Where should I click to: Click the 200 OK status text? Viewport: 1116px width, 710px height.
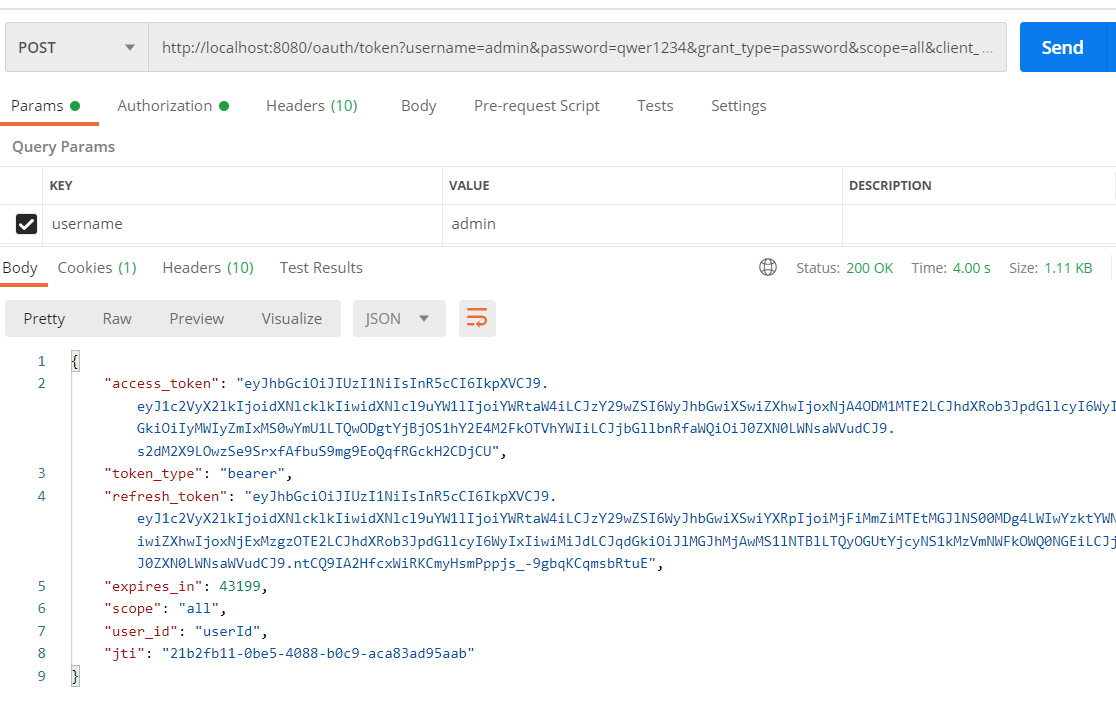click(x=869, y=268)
